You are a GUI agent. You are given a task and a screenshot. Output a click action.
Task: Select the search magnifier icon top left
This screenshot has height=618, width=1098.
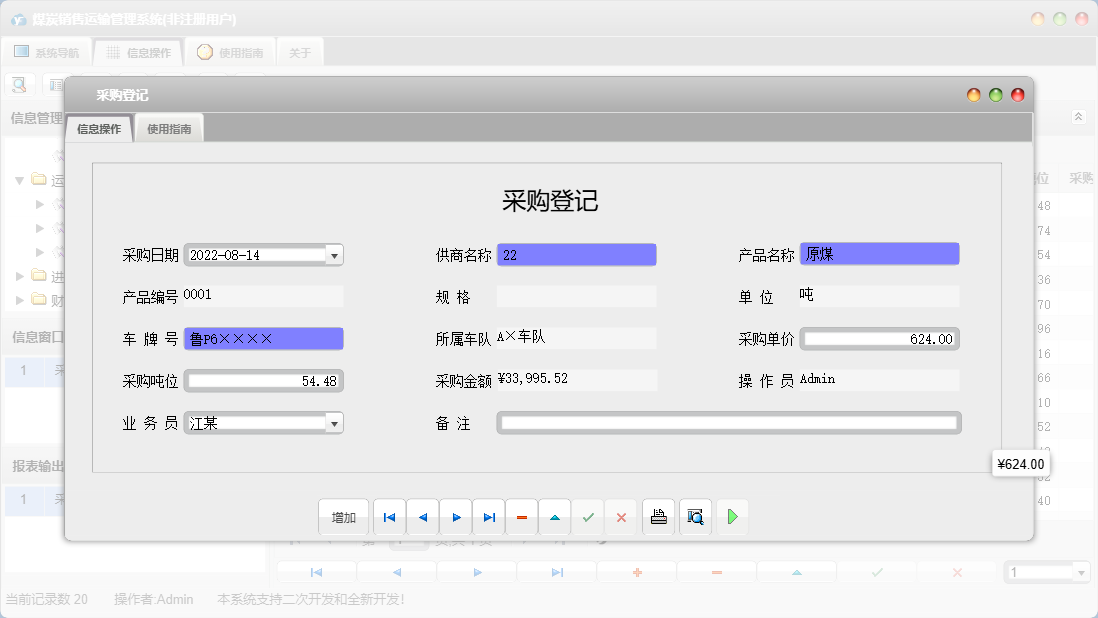18,84
